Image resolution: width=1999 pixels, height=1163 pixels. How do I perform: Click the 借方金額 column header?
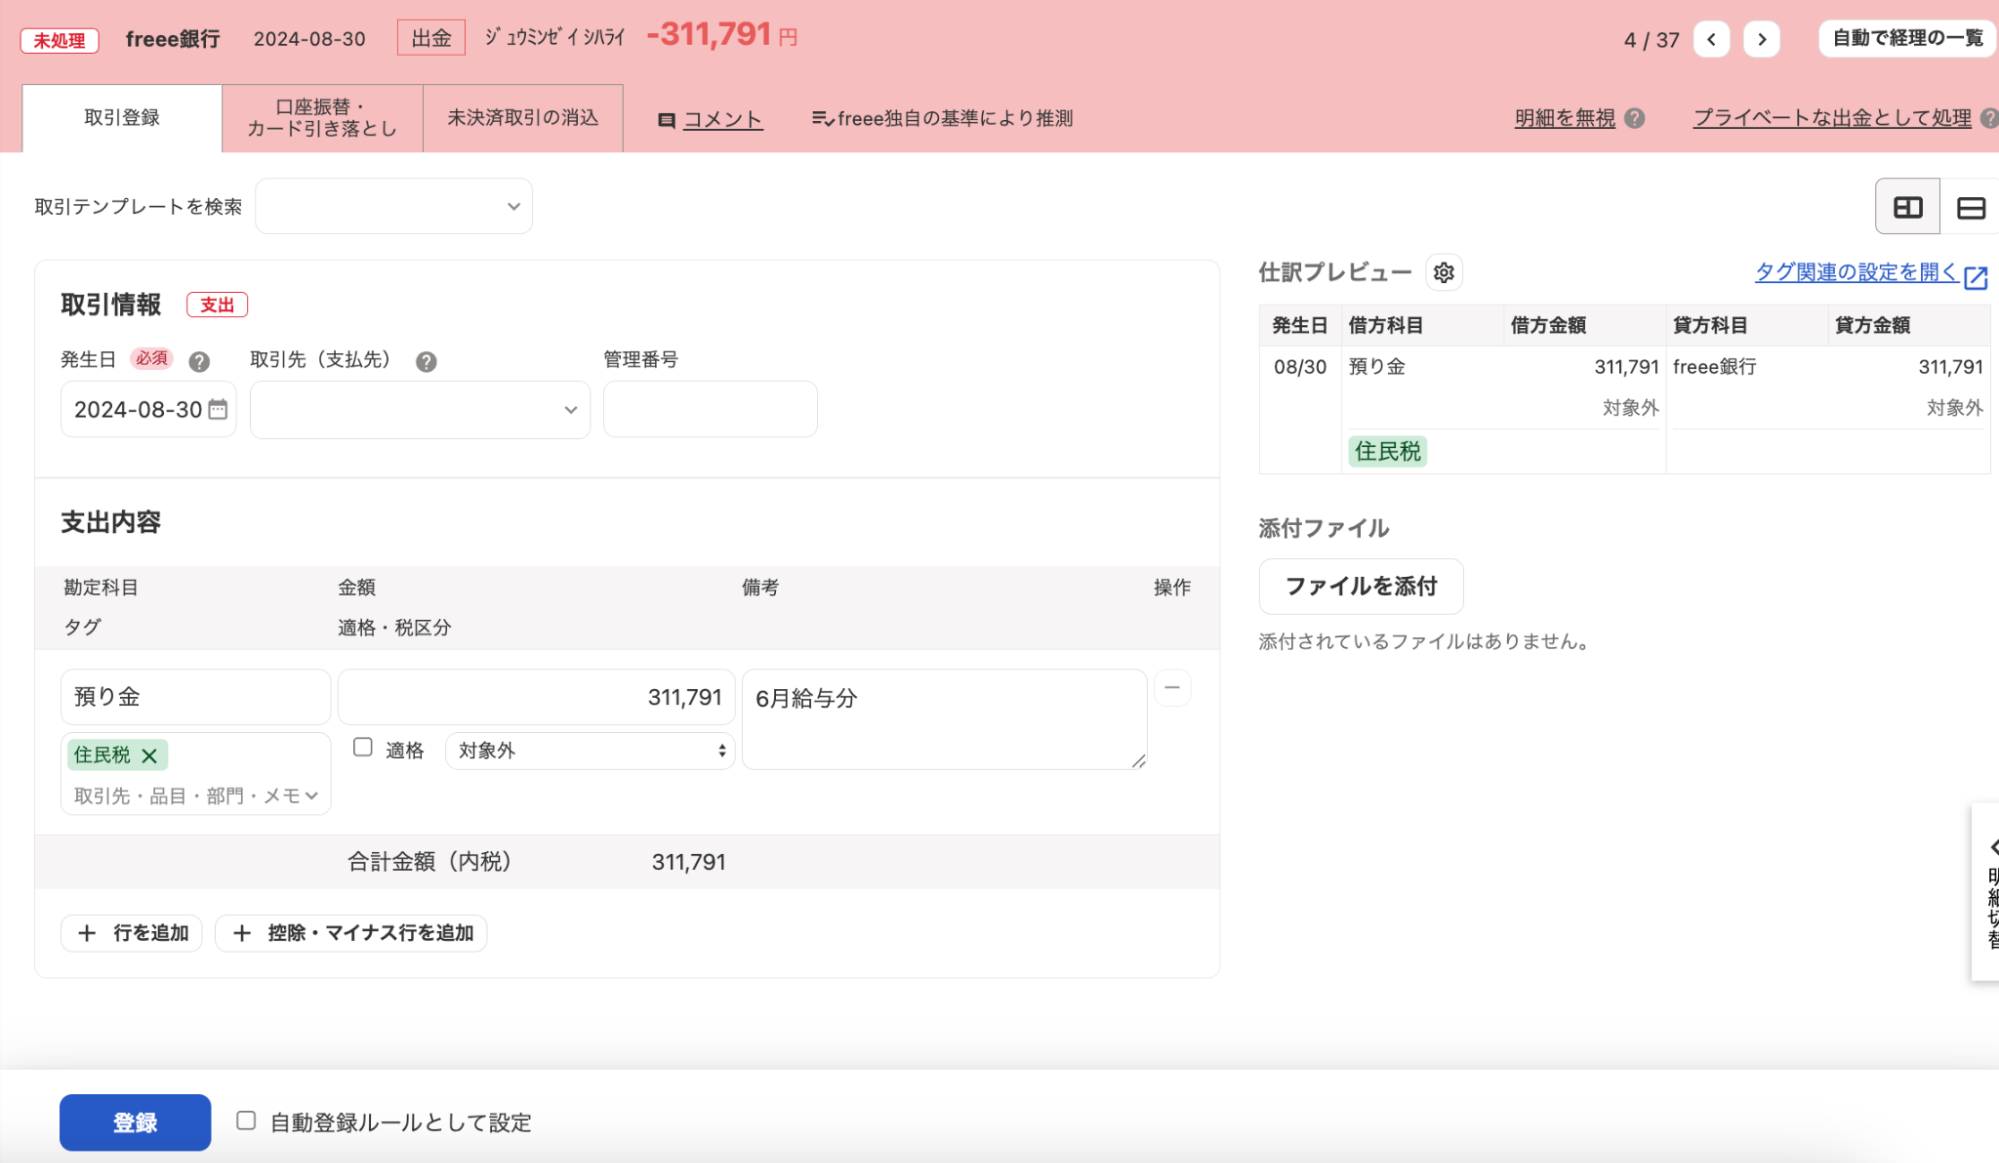[x=1548, y=325]
